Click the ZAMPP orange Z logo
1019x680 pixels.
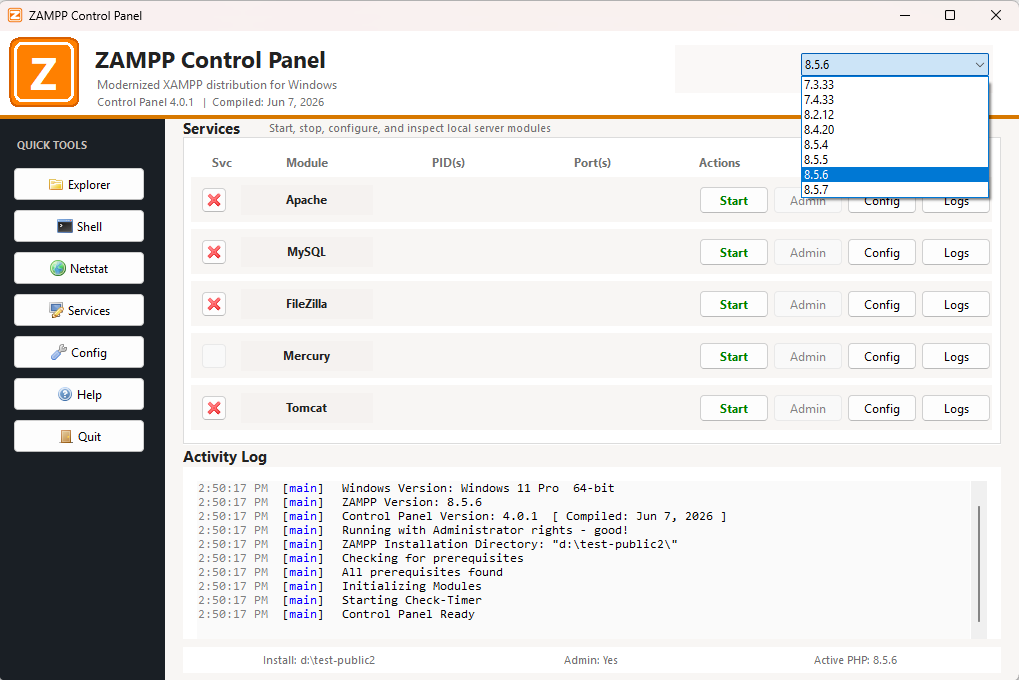pyautogui.click(x=44, y=72)
